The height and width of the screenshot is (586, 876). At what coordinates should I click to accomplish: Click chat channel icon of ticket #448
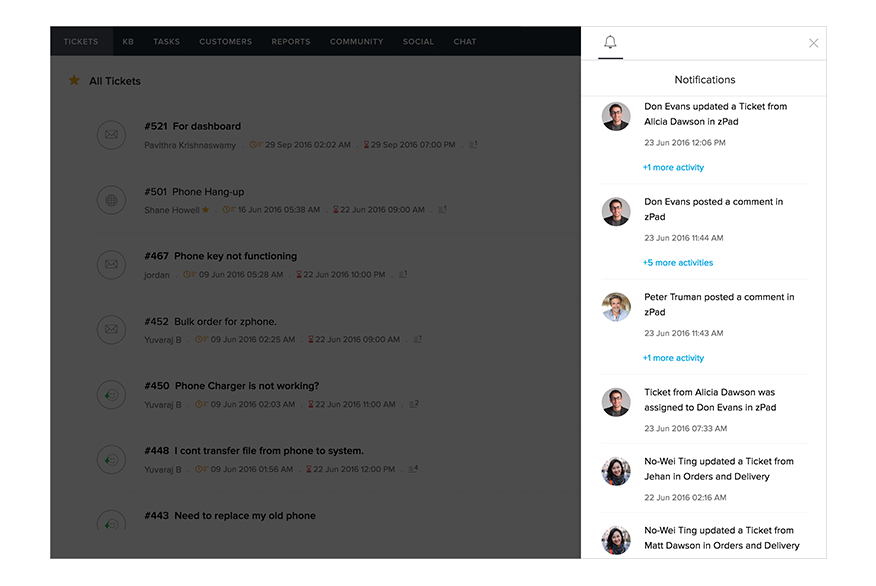pos(111,459)
